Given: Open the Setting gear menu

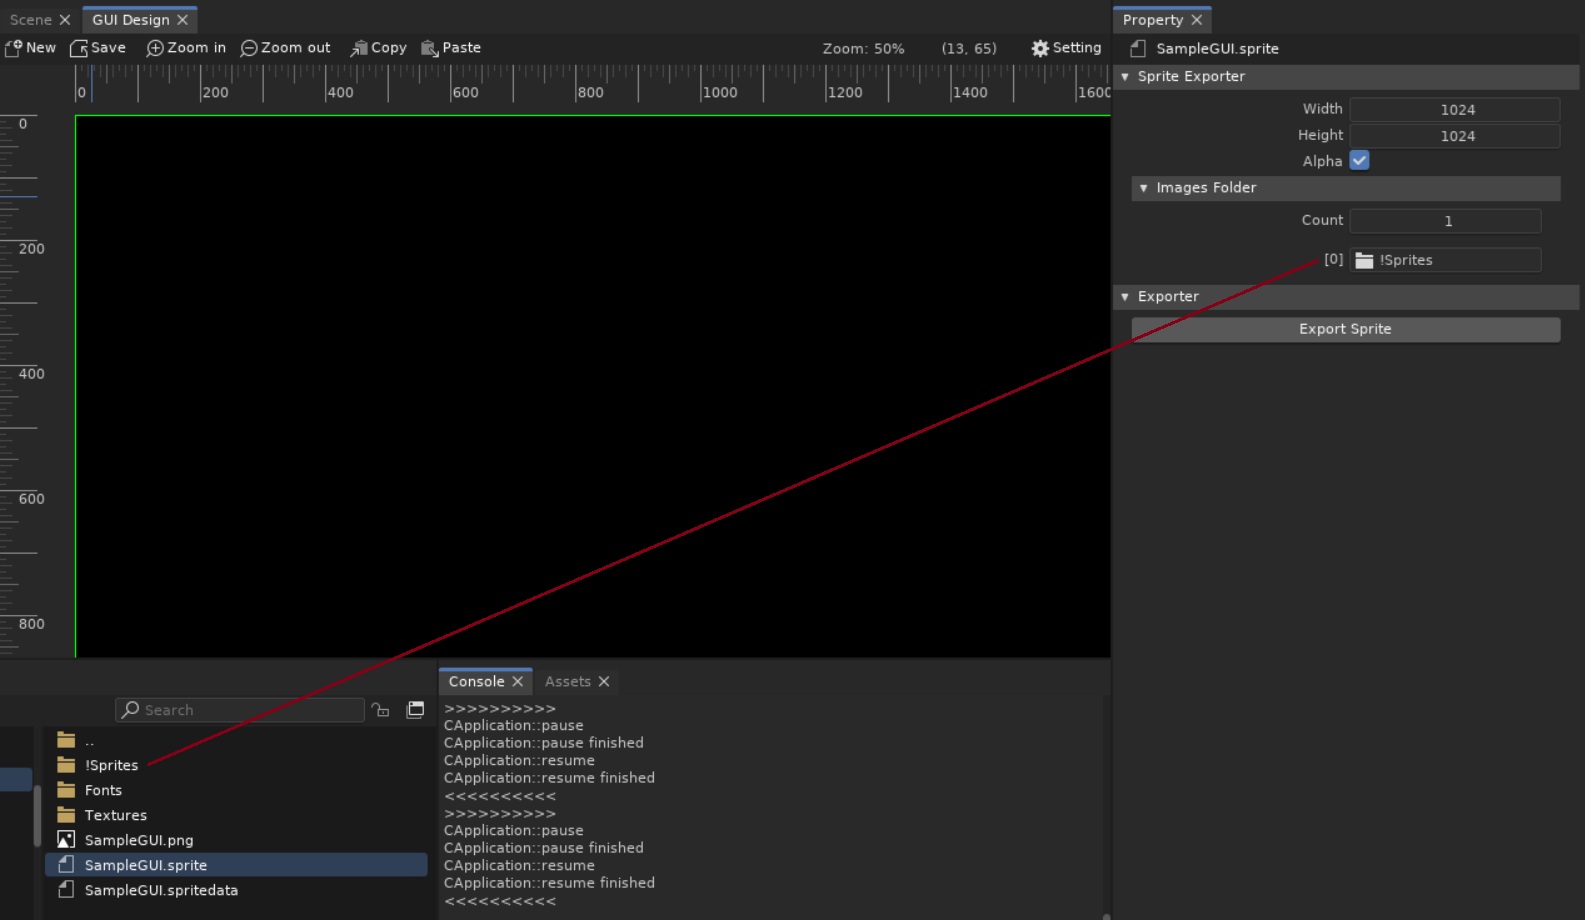Looking at the screenshot, I should pyautogui.click(x=1066, y=48).
